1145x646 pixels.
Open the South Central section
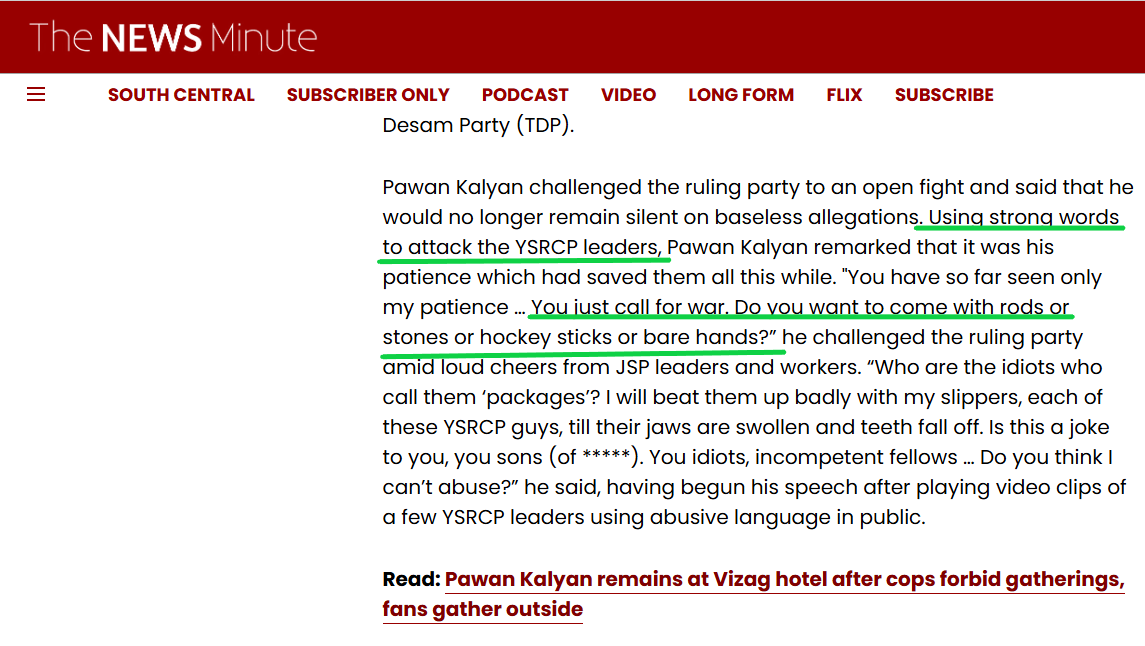(181, 95)
